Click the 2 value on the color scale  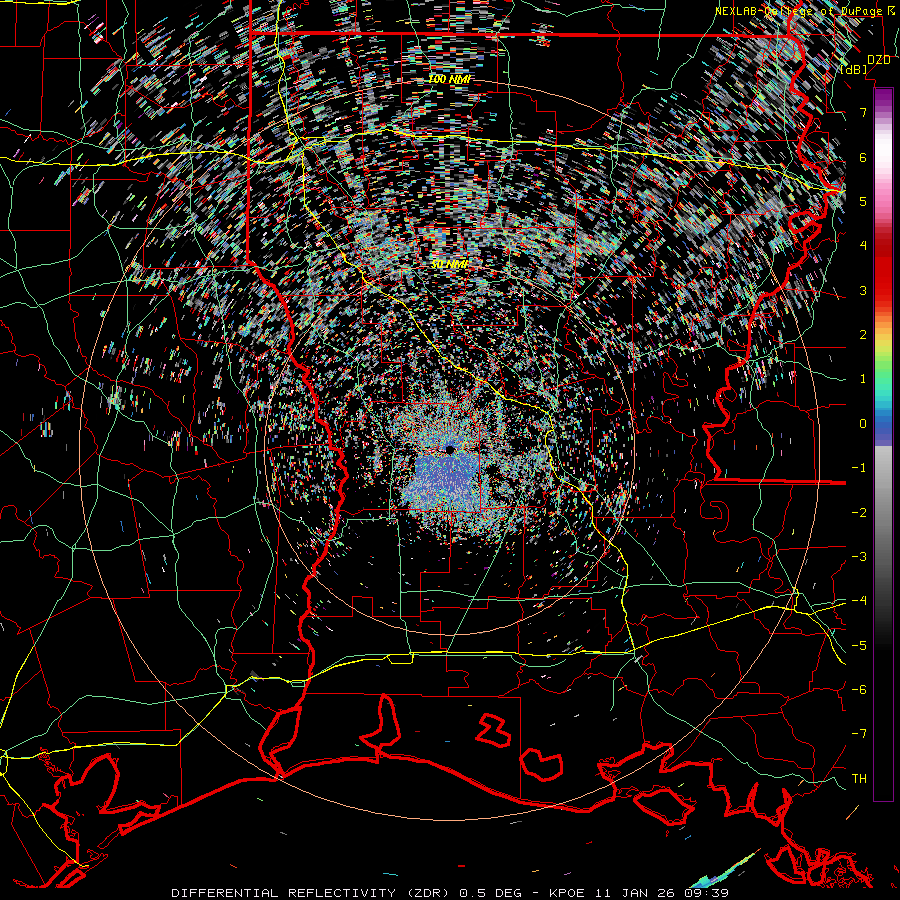pyautogui.click(x=863, y=335)
